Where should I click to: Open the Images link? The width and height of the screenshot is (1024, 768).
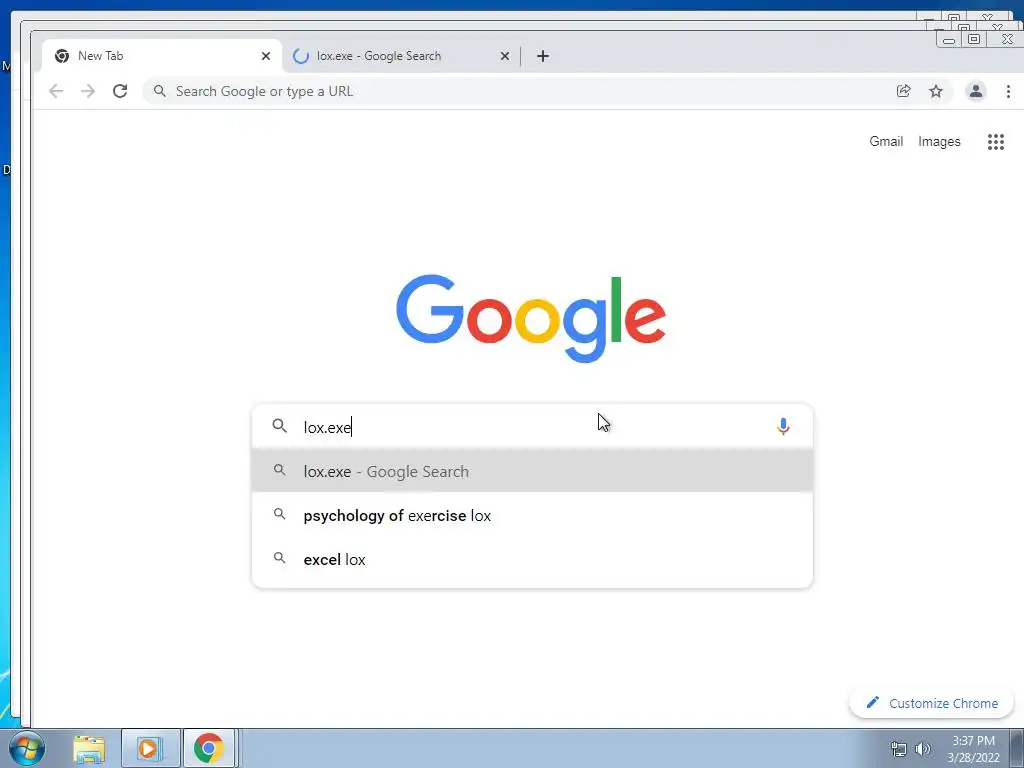coord(939,142)
